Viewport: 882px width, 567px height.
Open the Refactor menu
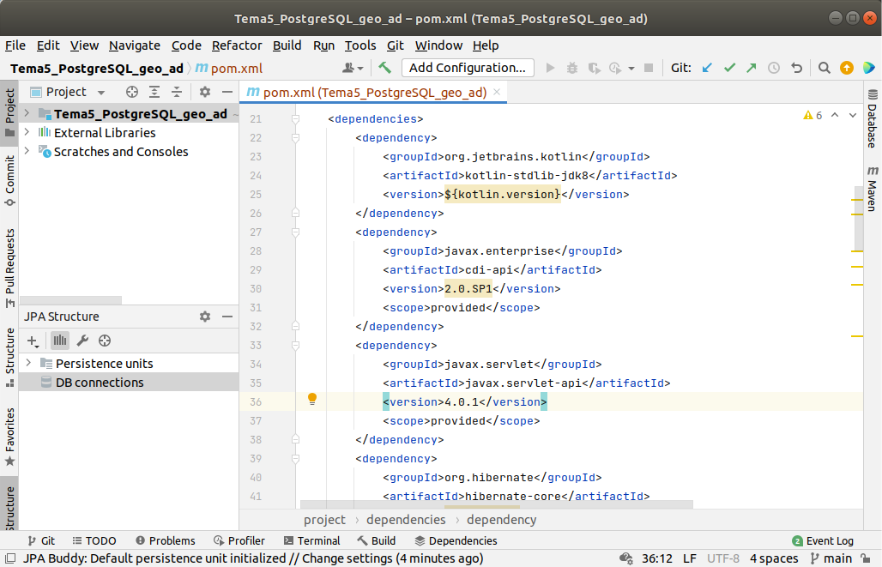237,46
